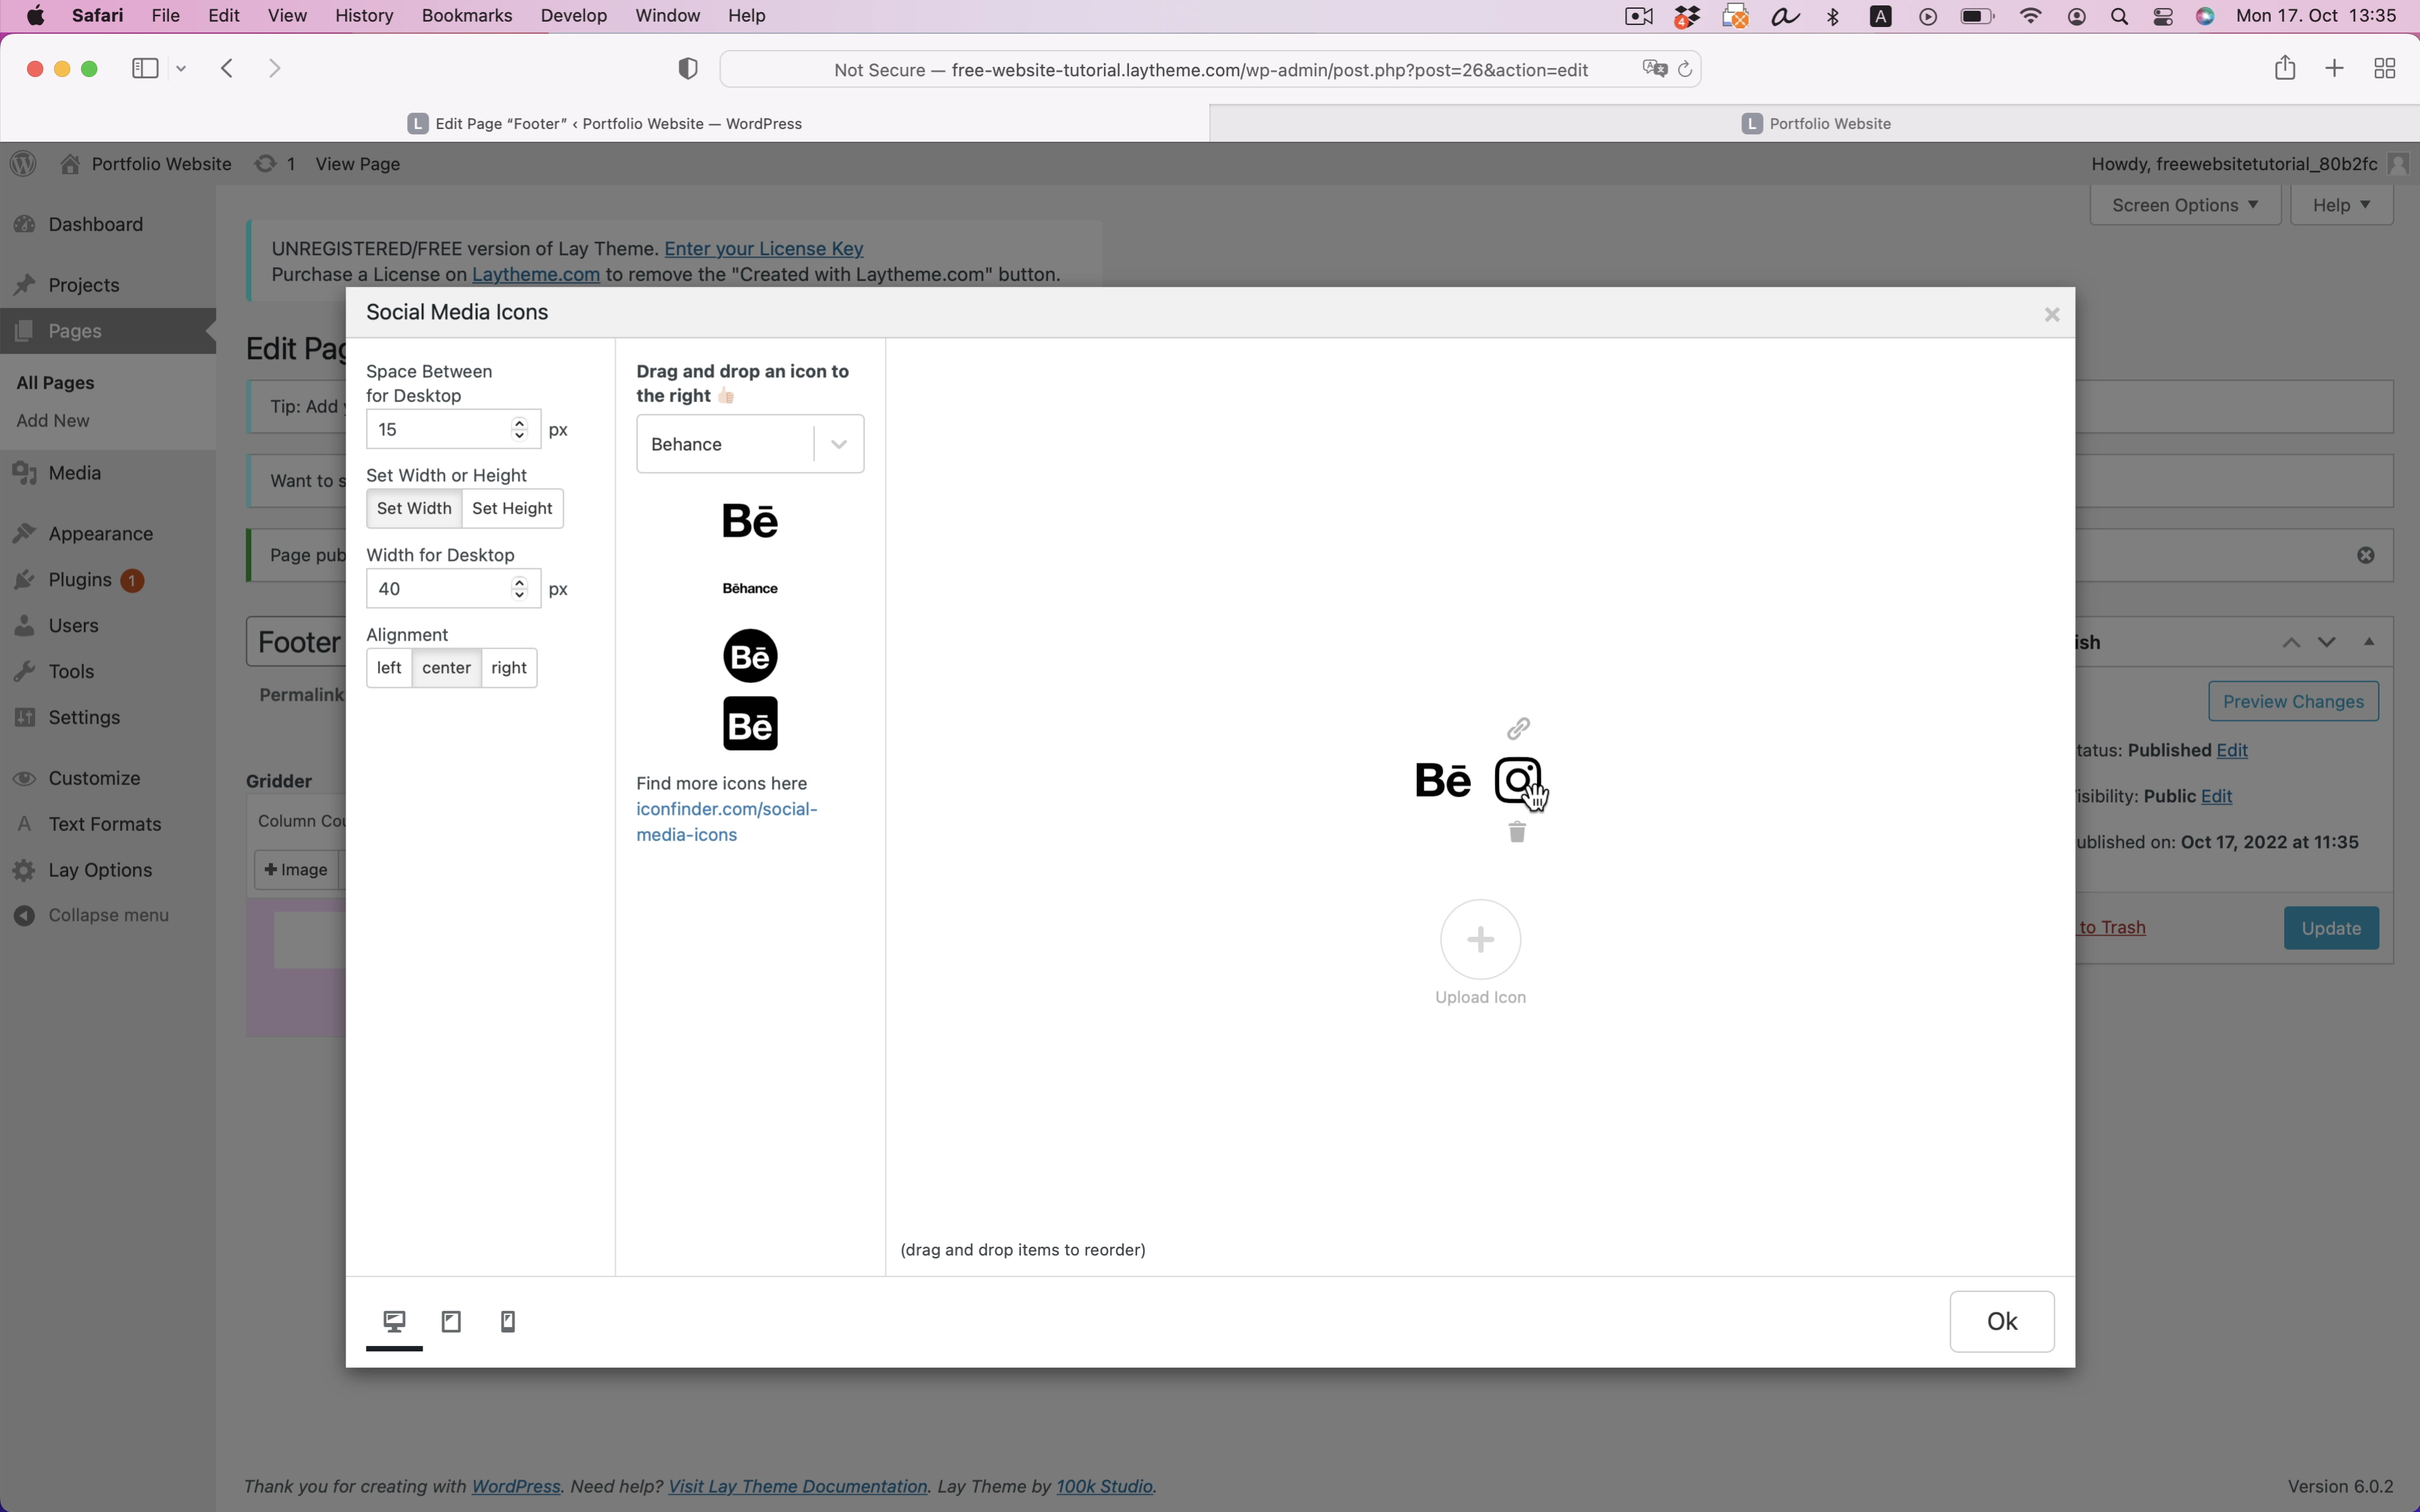Go back with Safari back arrow
Screen dimensions: 2420x1512
pyautogui.click(x=228, y=68)
